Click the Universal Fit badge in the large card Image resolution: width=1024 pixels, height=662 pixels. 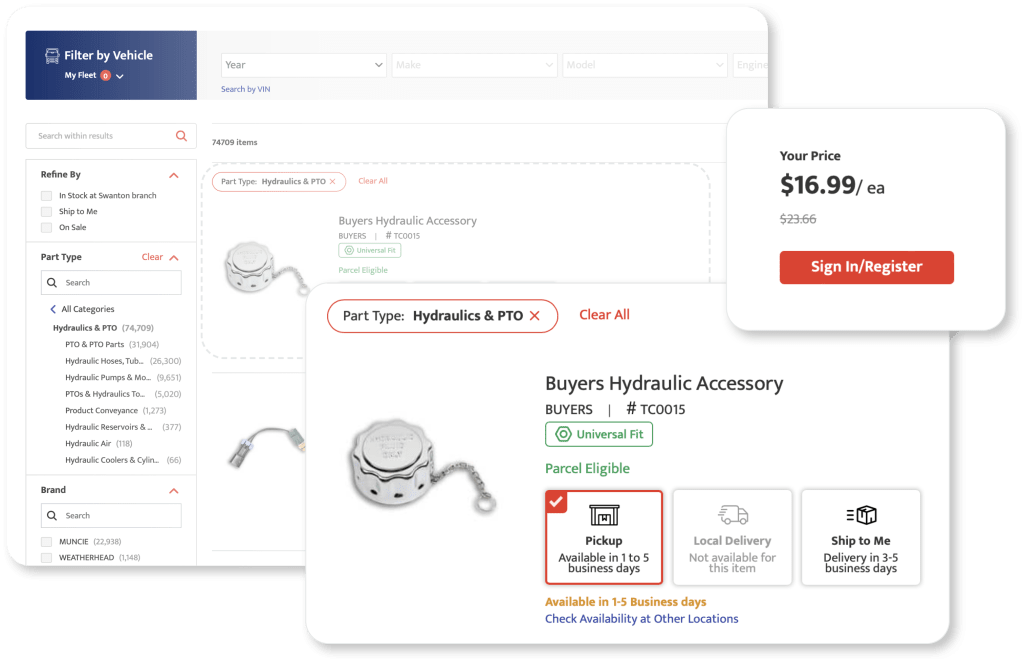pos(599,434)
